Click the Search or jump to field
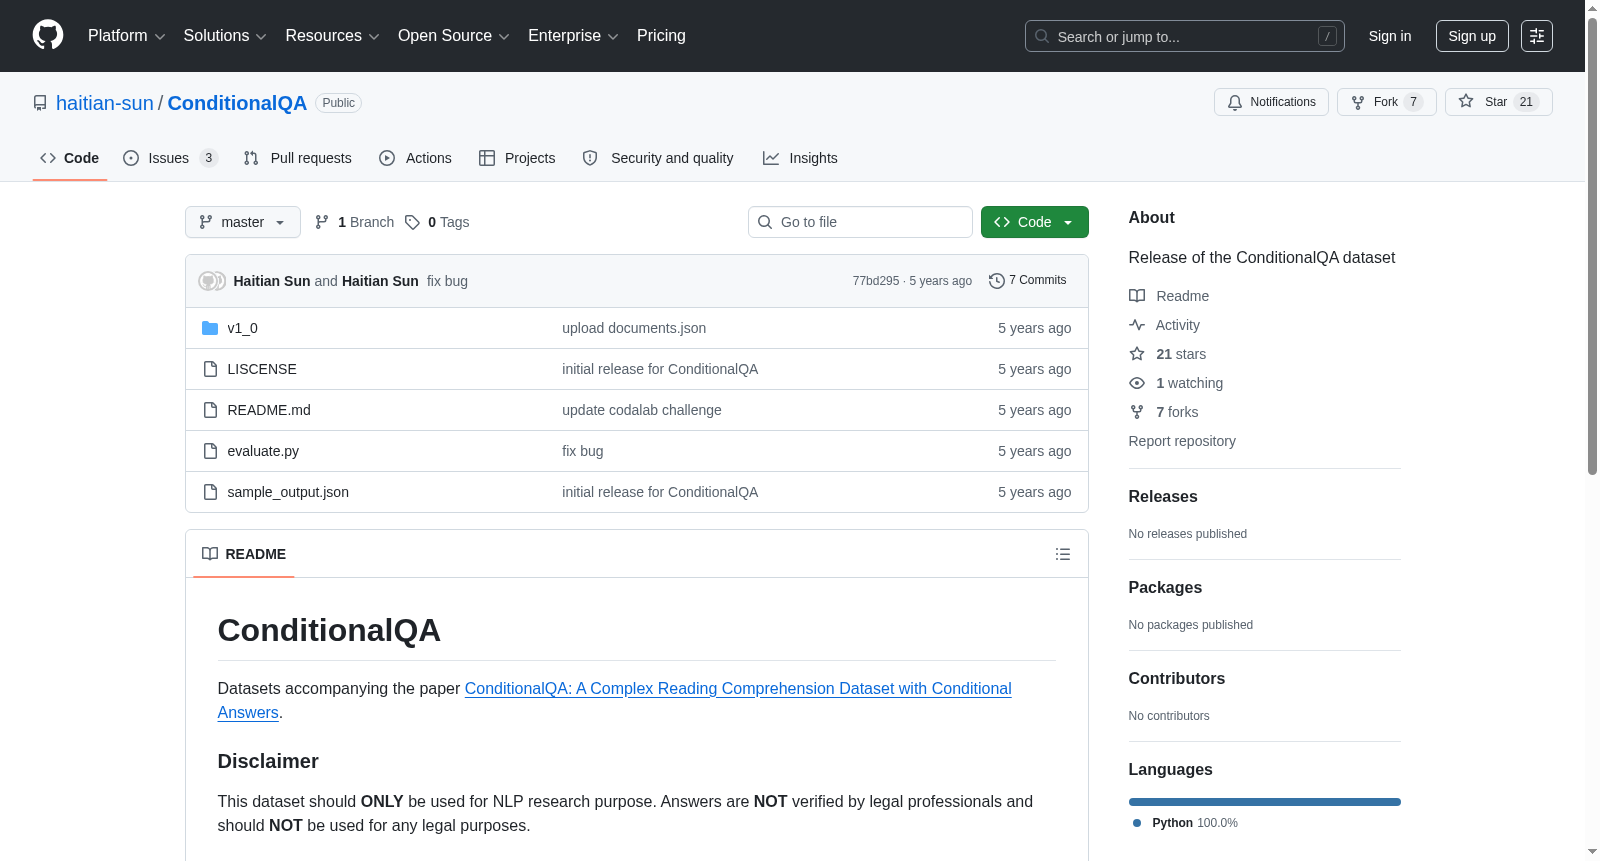 (1185, 36)
